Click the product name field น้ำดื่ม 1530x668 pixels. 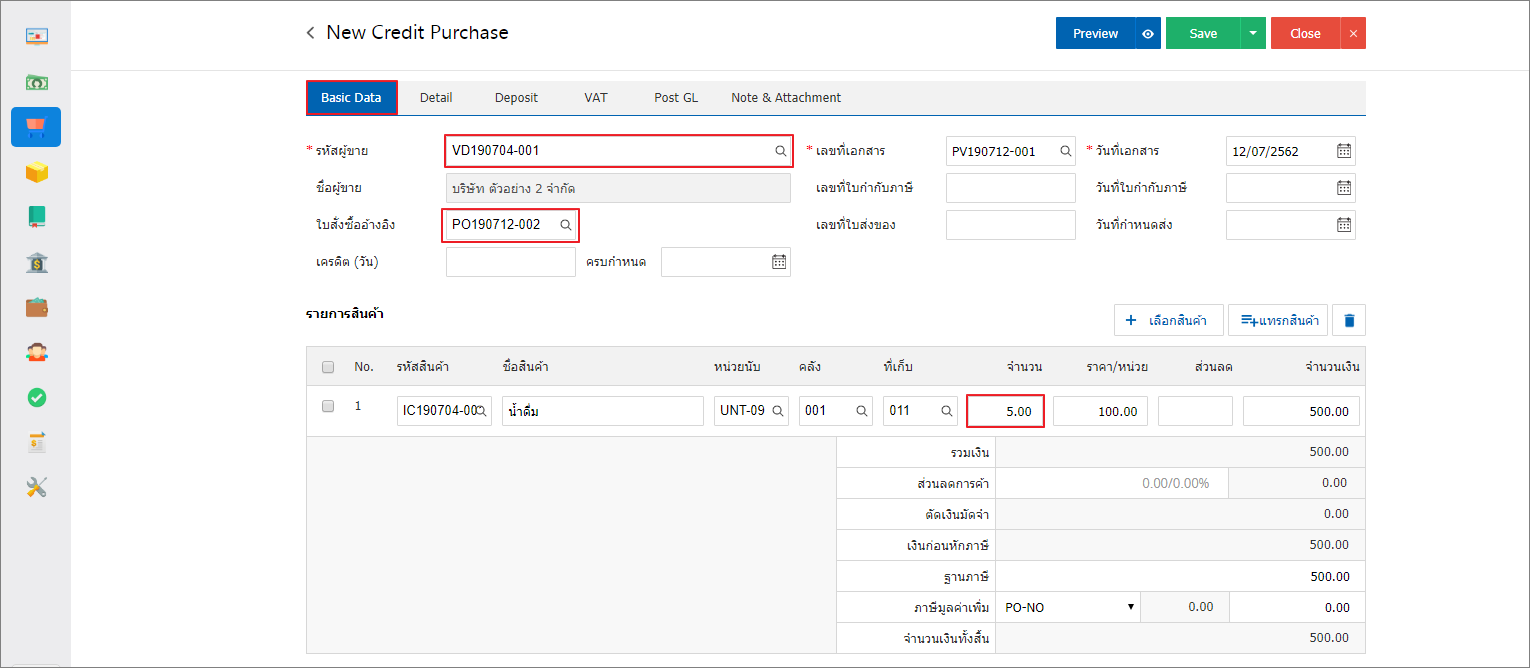point(603,411)
